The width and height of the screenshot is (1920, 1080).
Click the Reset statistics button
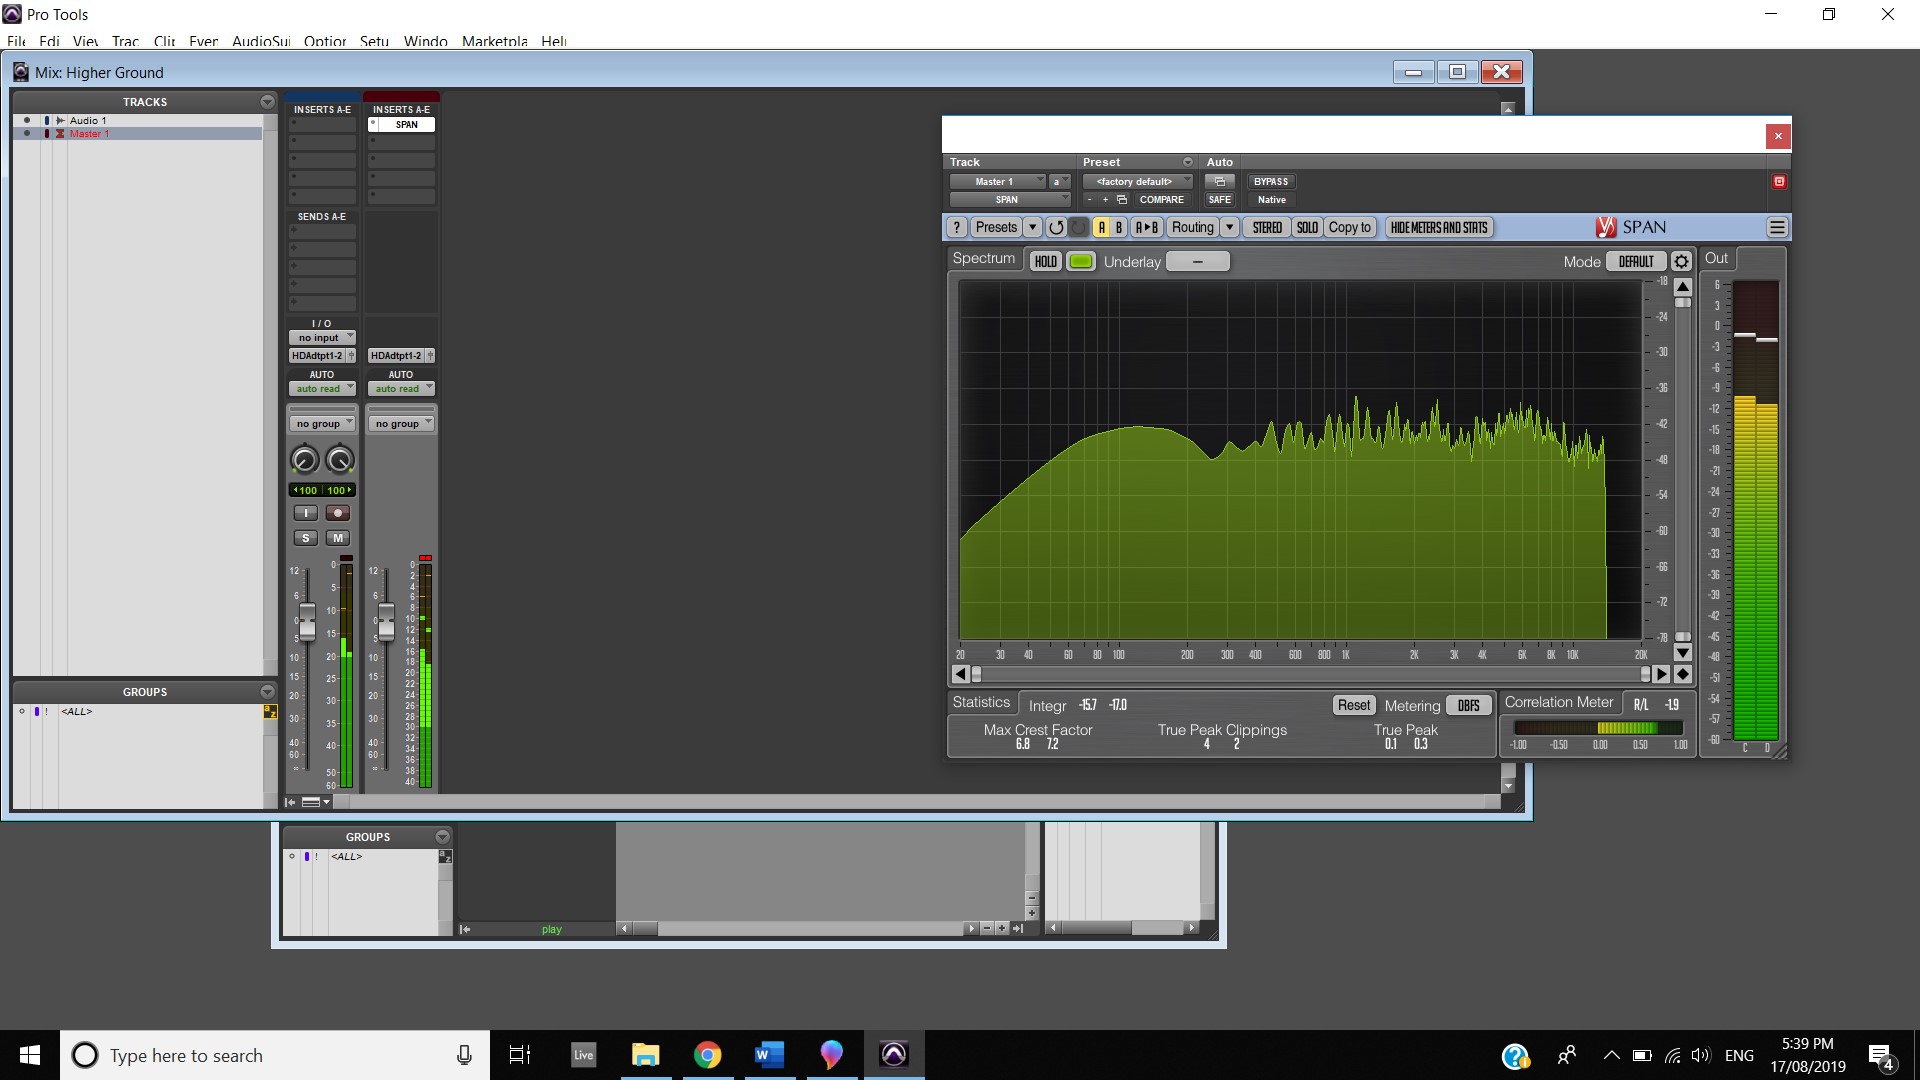[x=1354, y=706]
